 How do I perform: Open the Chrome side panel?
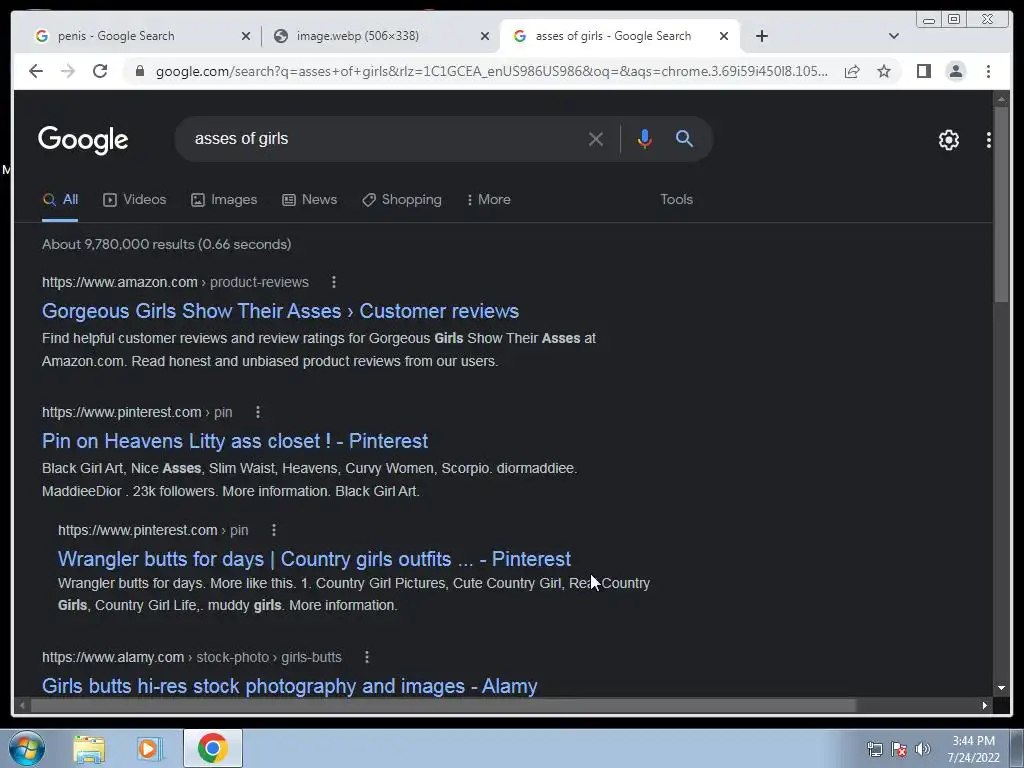(923, 71)
